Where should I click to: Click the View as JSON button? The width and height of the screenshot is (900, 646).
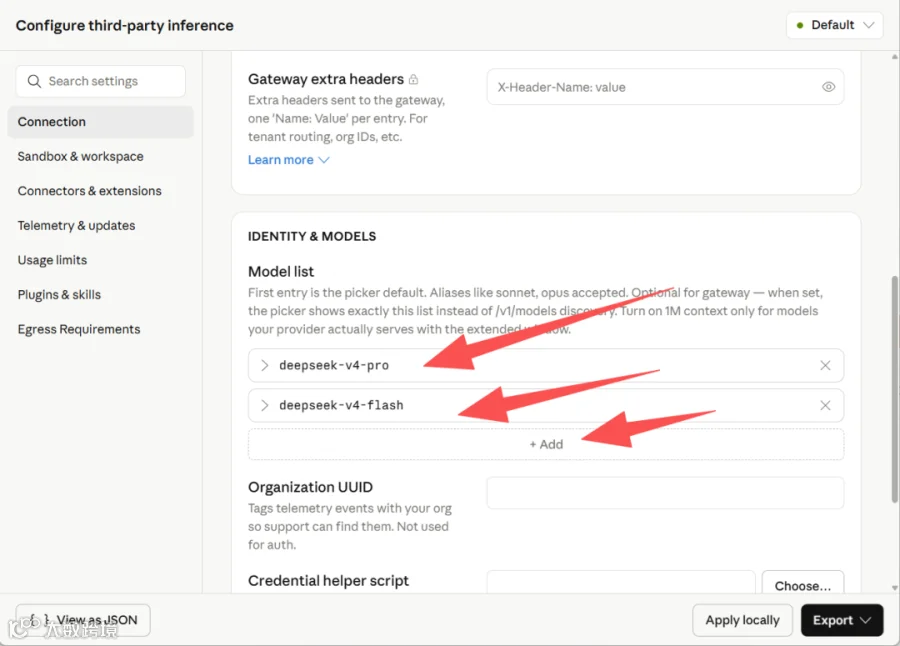83,620
